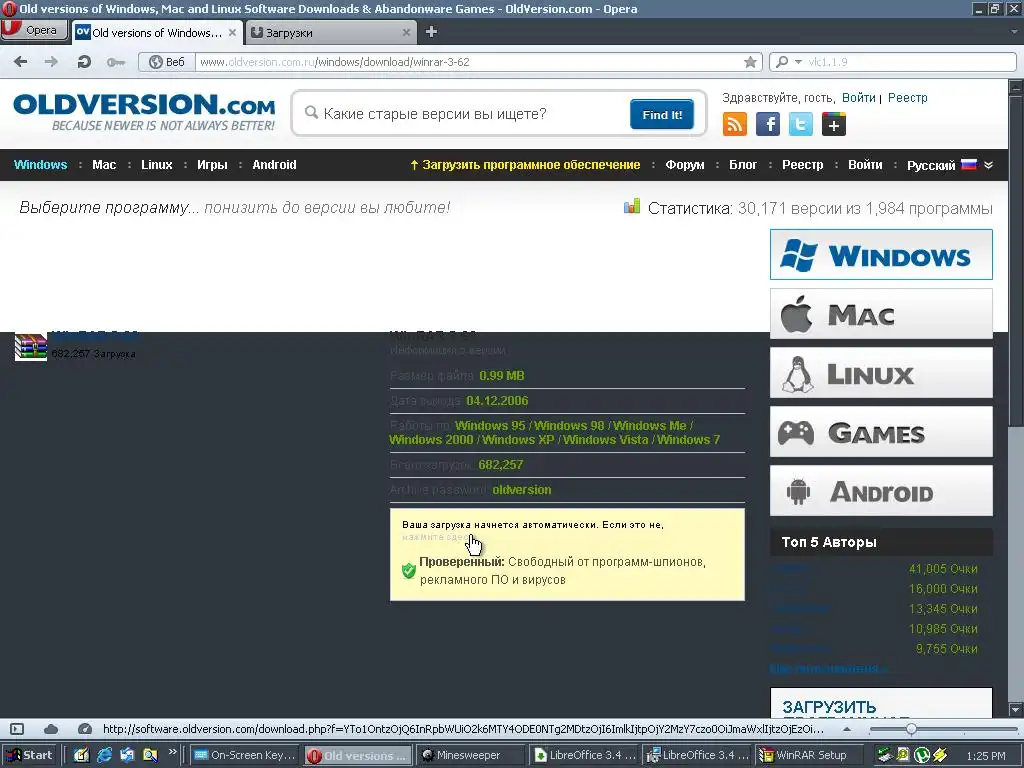The height and width of the screenshot is (768, 1024).
Task: Click the file size value 0.99 MB
Action: [x=502, y=376]
